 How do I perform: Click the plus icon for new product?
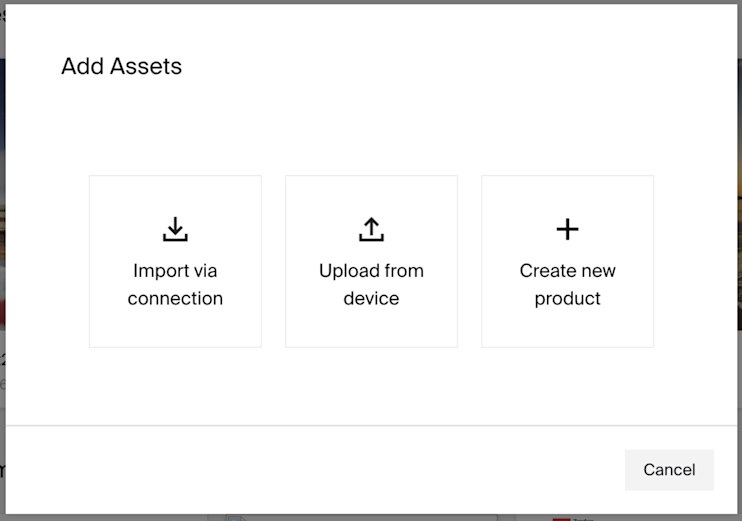pos(567,230)
